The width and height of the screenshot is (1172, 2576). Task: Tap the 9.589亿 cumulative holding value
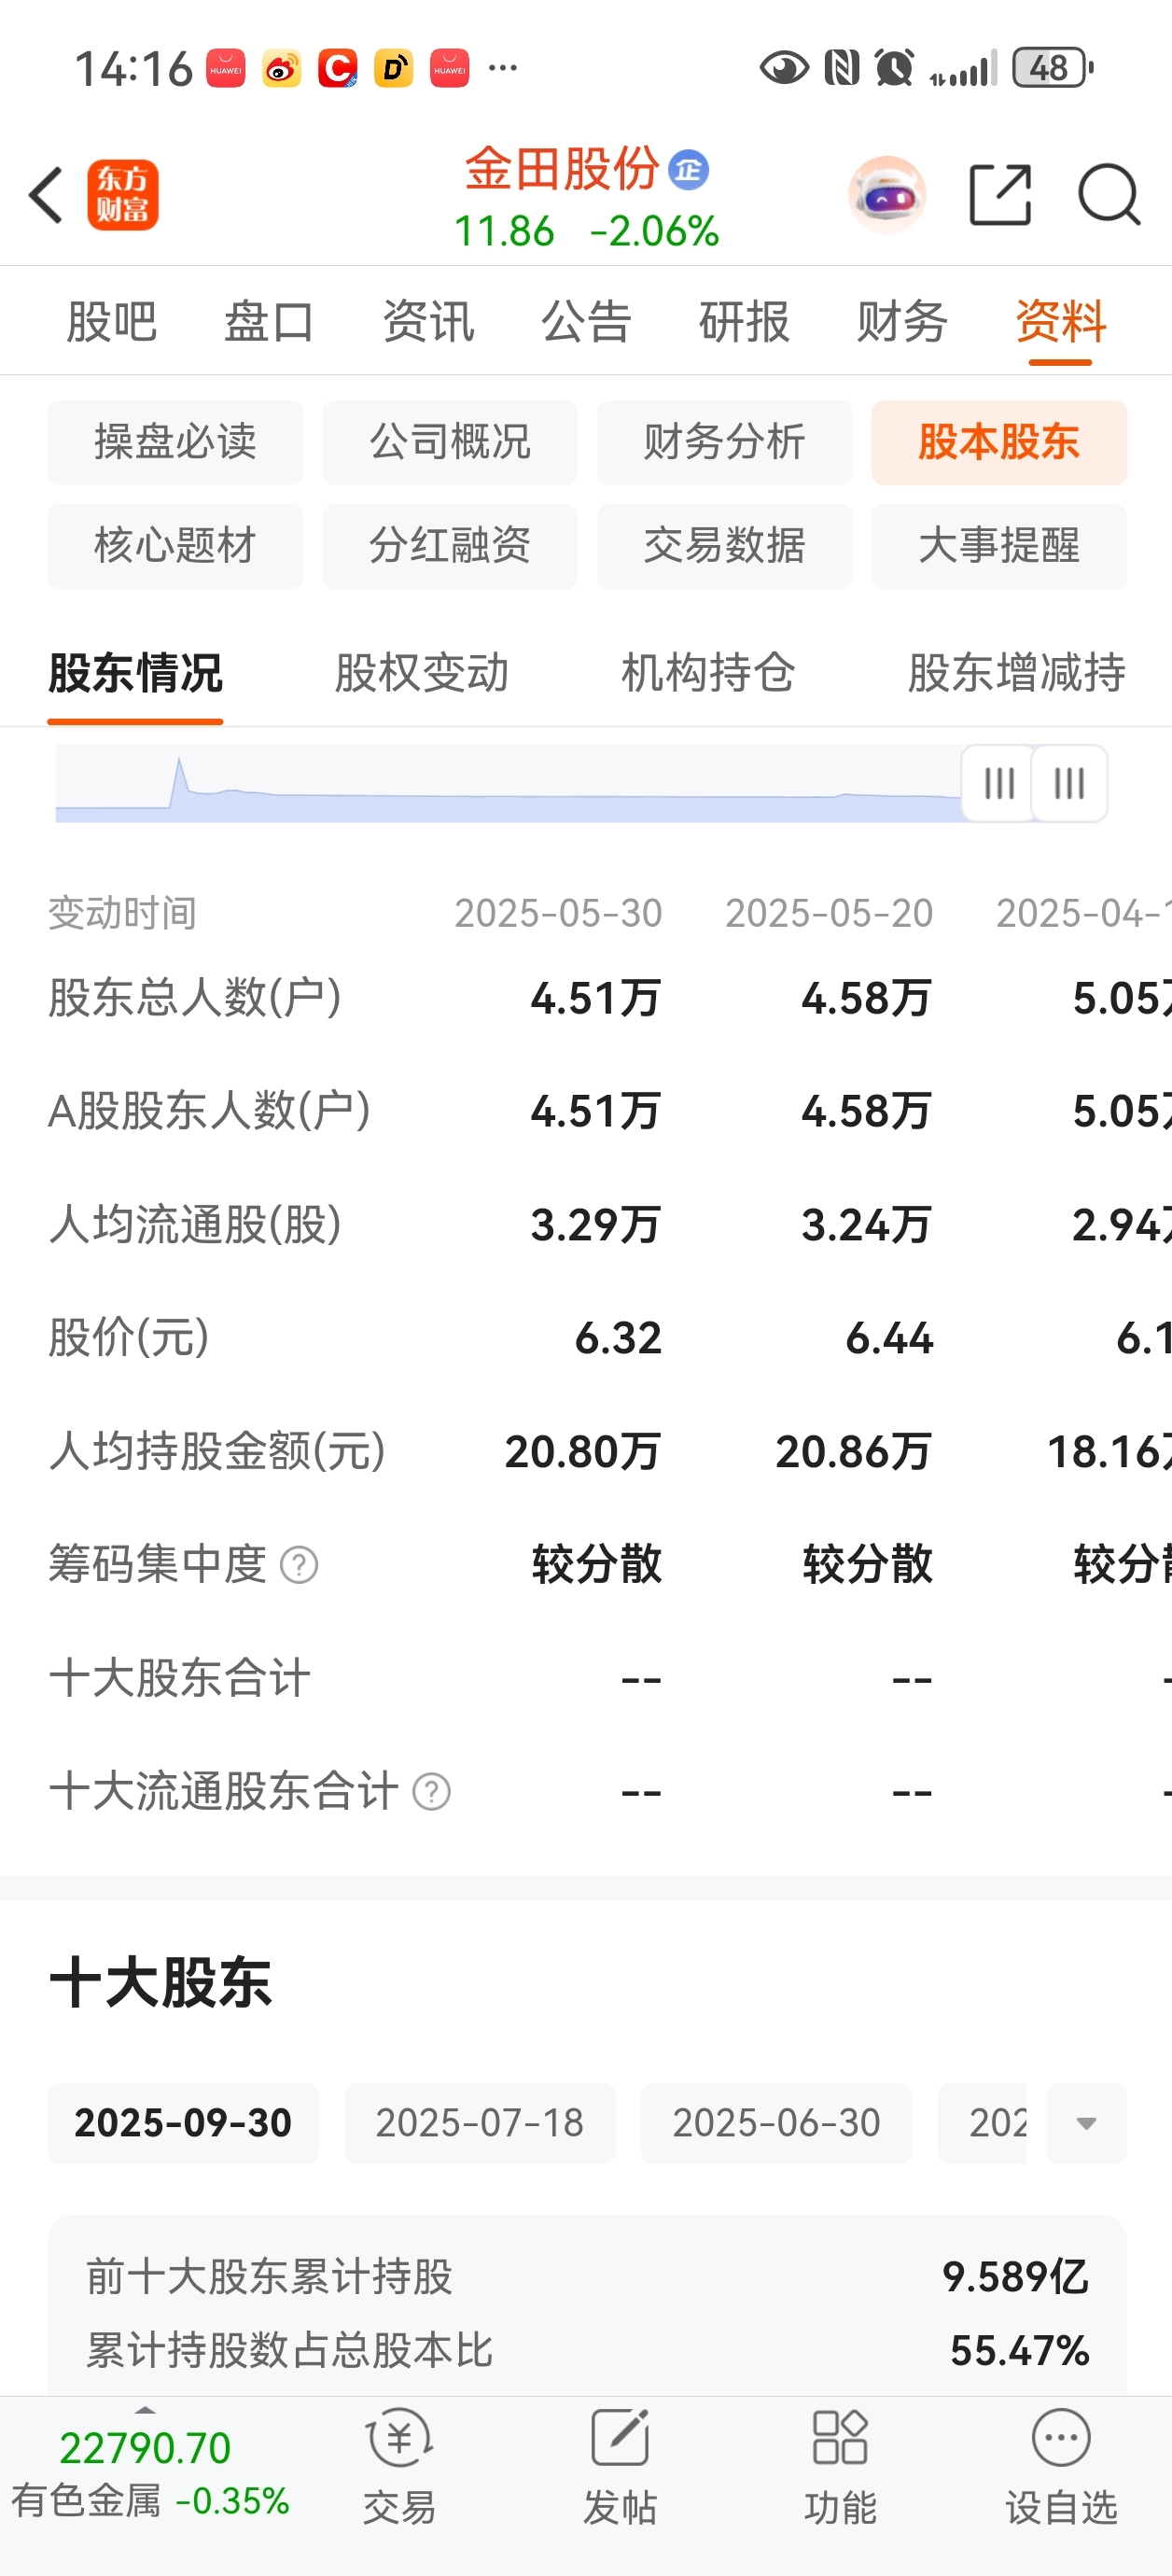click(1015, 2277)
